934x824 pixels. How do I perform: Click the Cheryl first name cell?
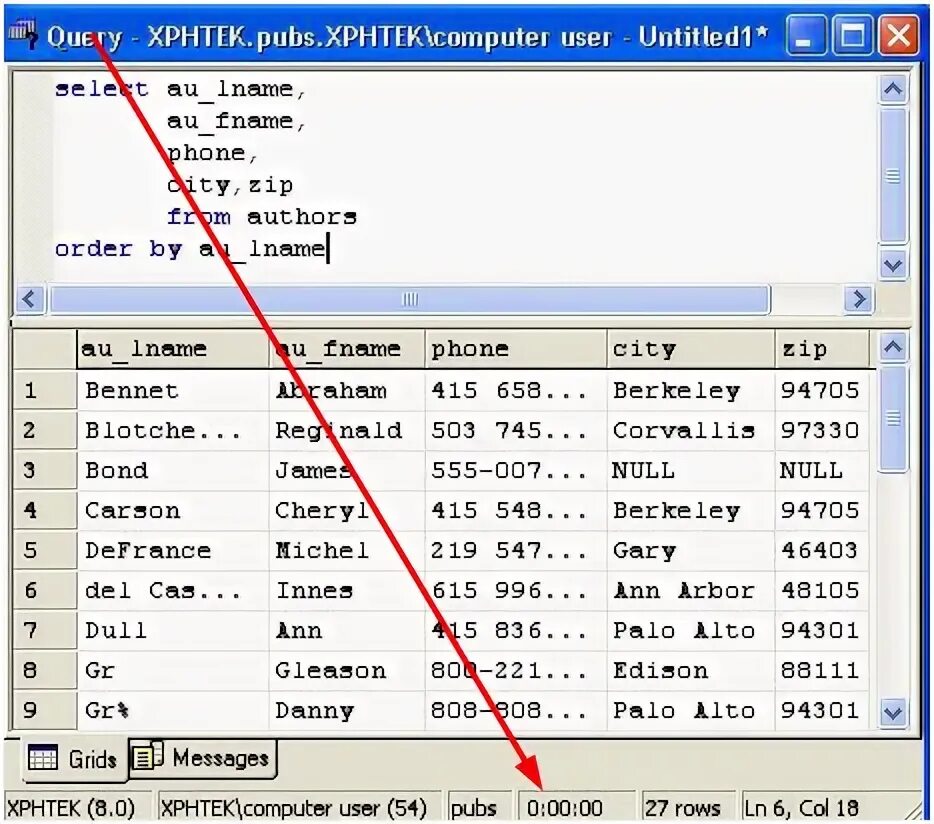click(x=347, y=511)
